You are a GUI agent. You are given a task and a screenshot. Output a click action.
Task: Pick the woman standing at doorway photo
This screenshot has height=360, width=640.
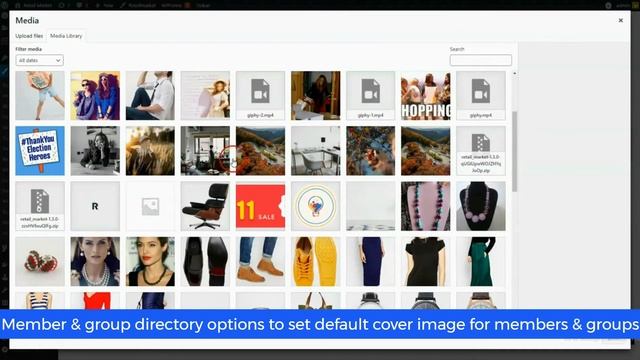pyautogui.click(x=316, y=96)
